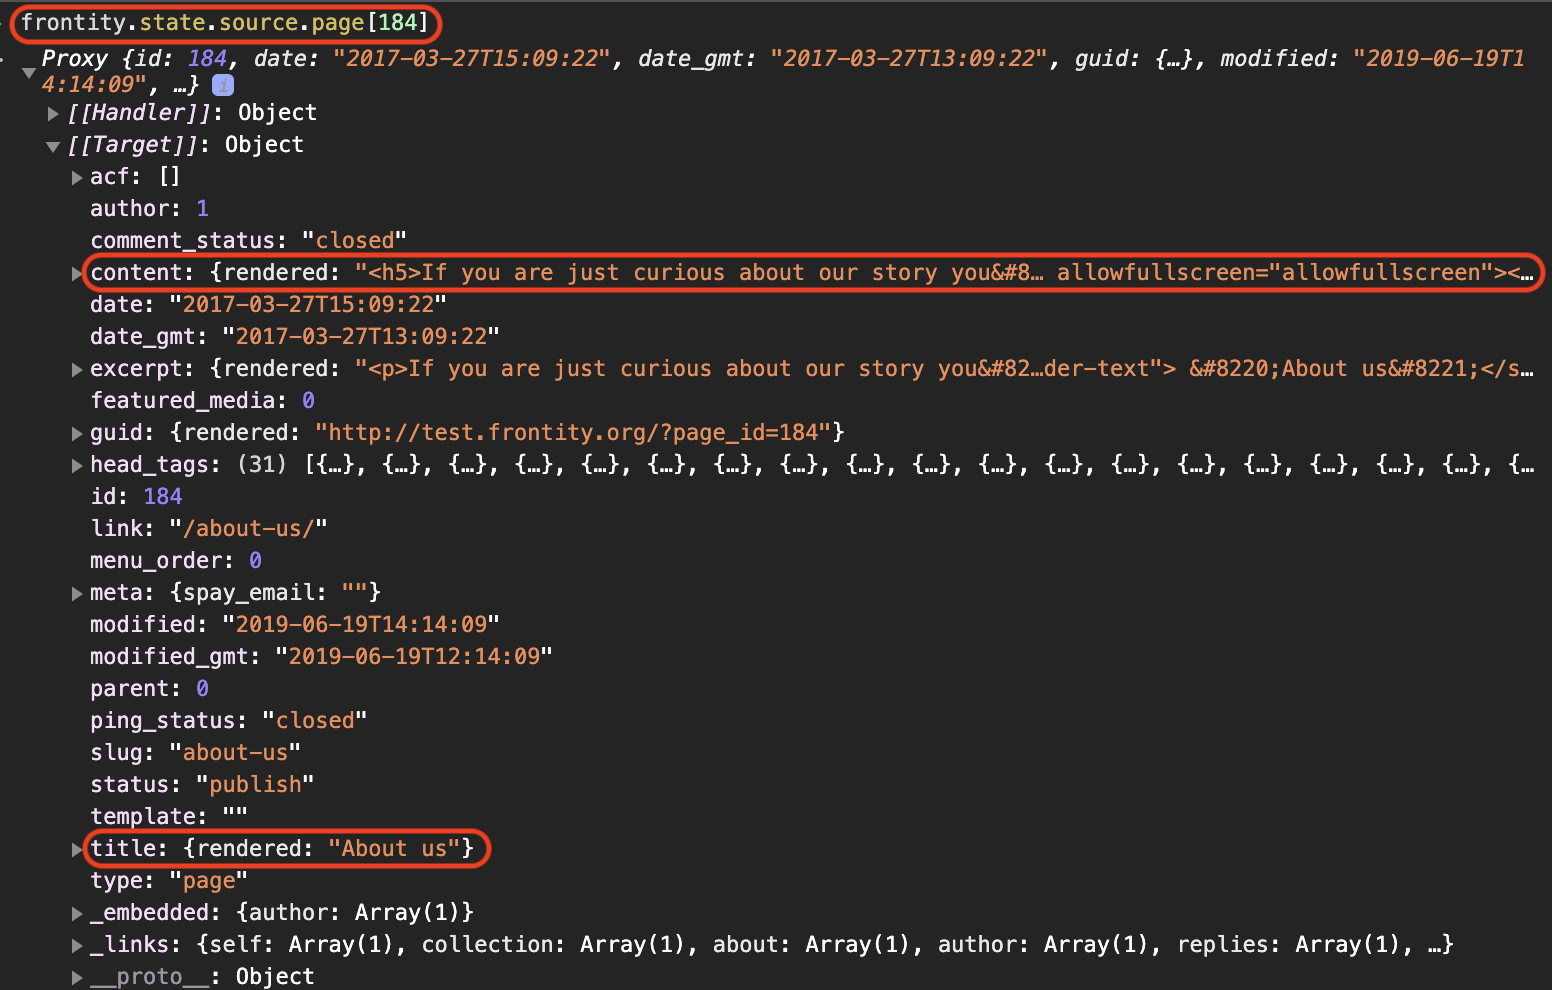This screenshot has height=990, width=1552.
Task: Expand the excerpt rendered property
Action: tap(77, 370)
